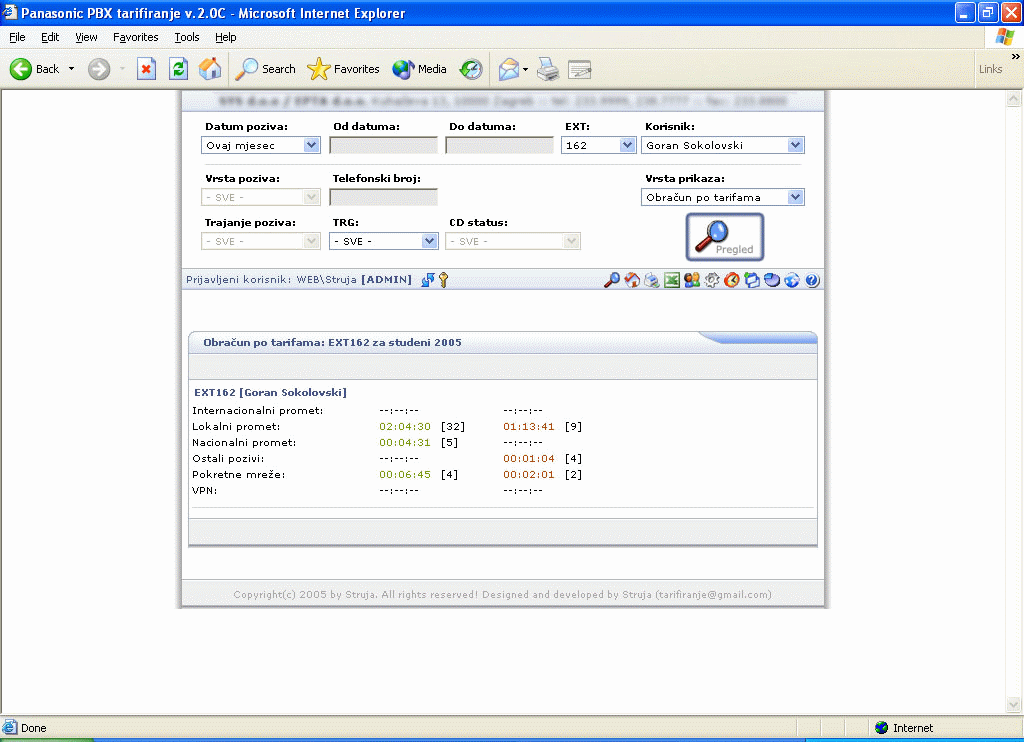Open the blue help question mark icon
Screen dimensions: 1024x742
click(812, 280)
